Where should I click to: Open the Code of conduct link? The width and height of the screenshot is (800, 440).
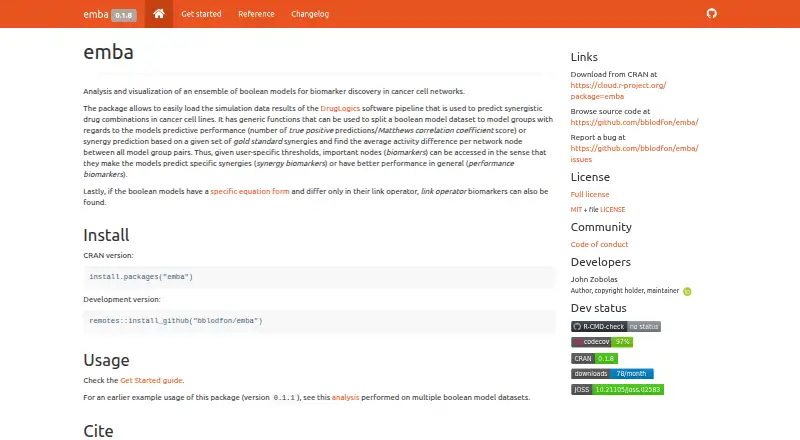coord(599,245)
